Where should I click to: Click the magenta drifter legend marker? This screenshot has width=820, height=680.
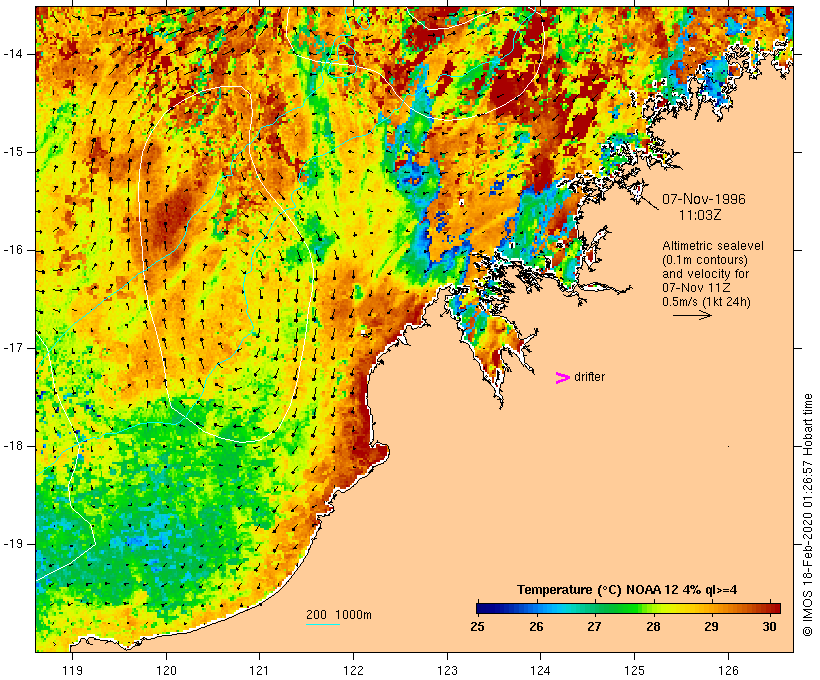click(562, 378)
